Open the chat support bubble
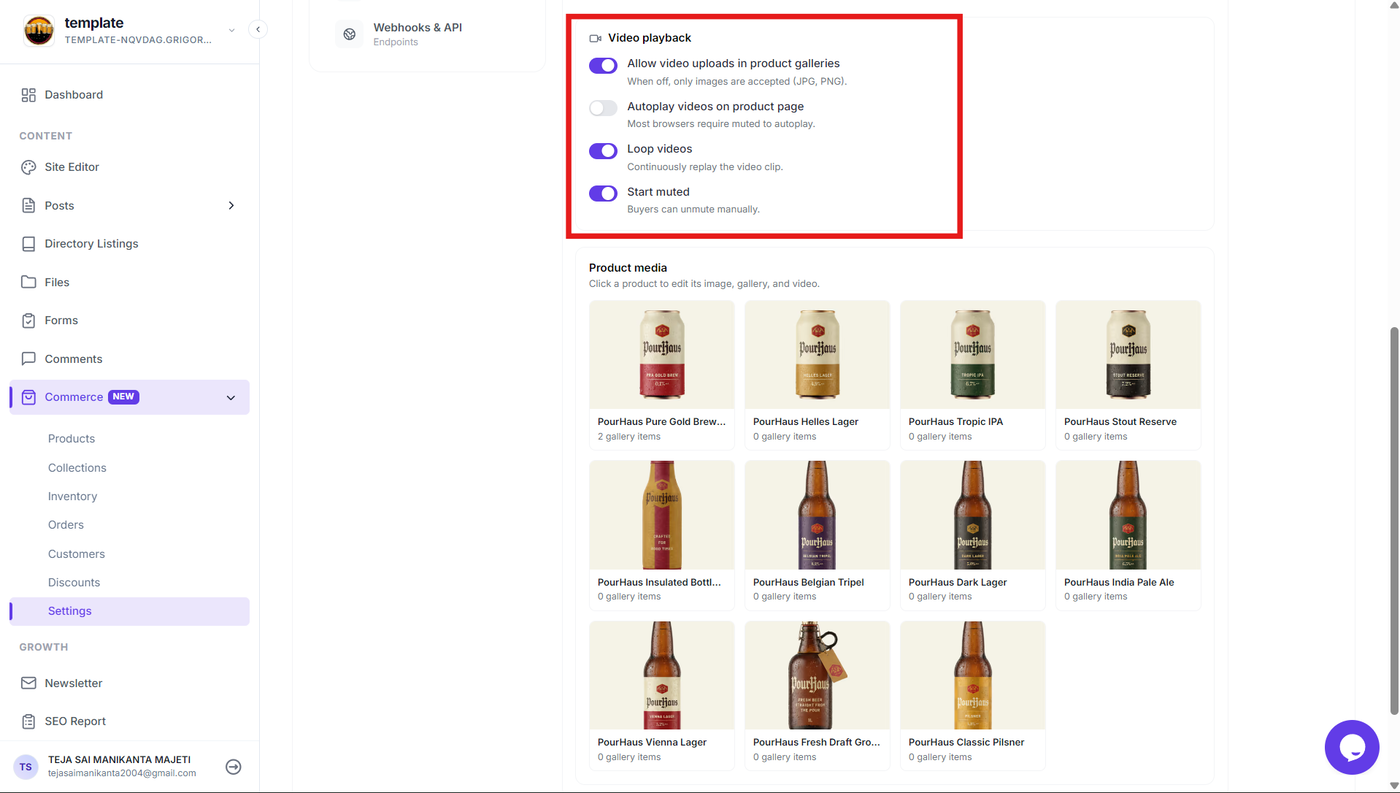This screenshot has height=793, width=1400. [1352, 747]
